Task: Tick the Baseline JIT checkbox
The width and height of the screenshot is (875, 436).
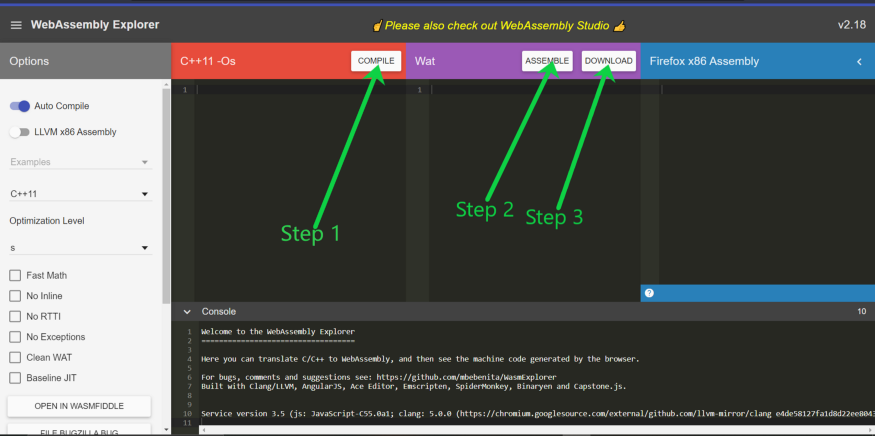Action: coord(15,378)
